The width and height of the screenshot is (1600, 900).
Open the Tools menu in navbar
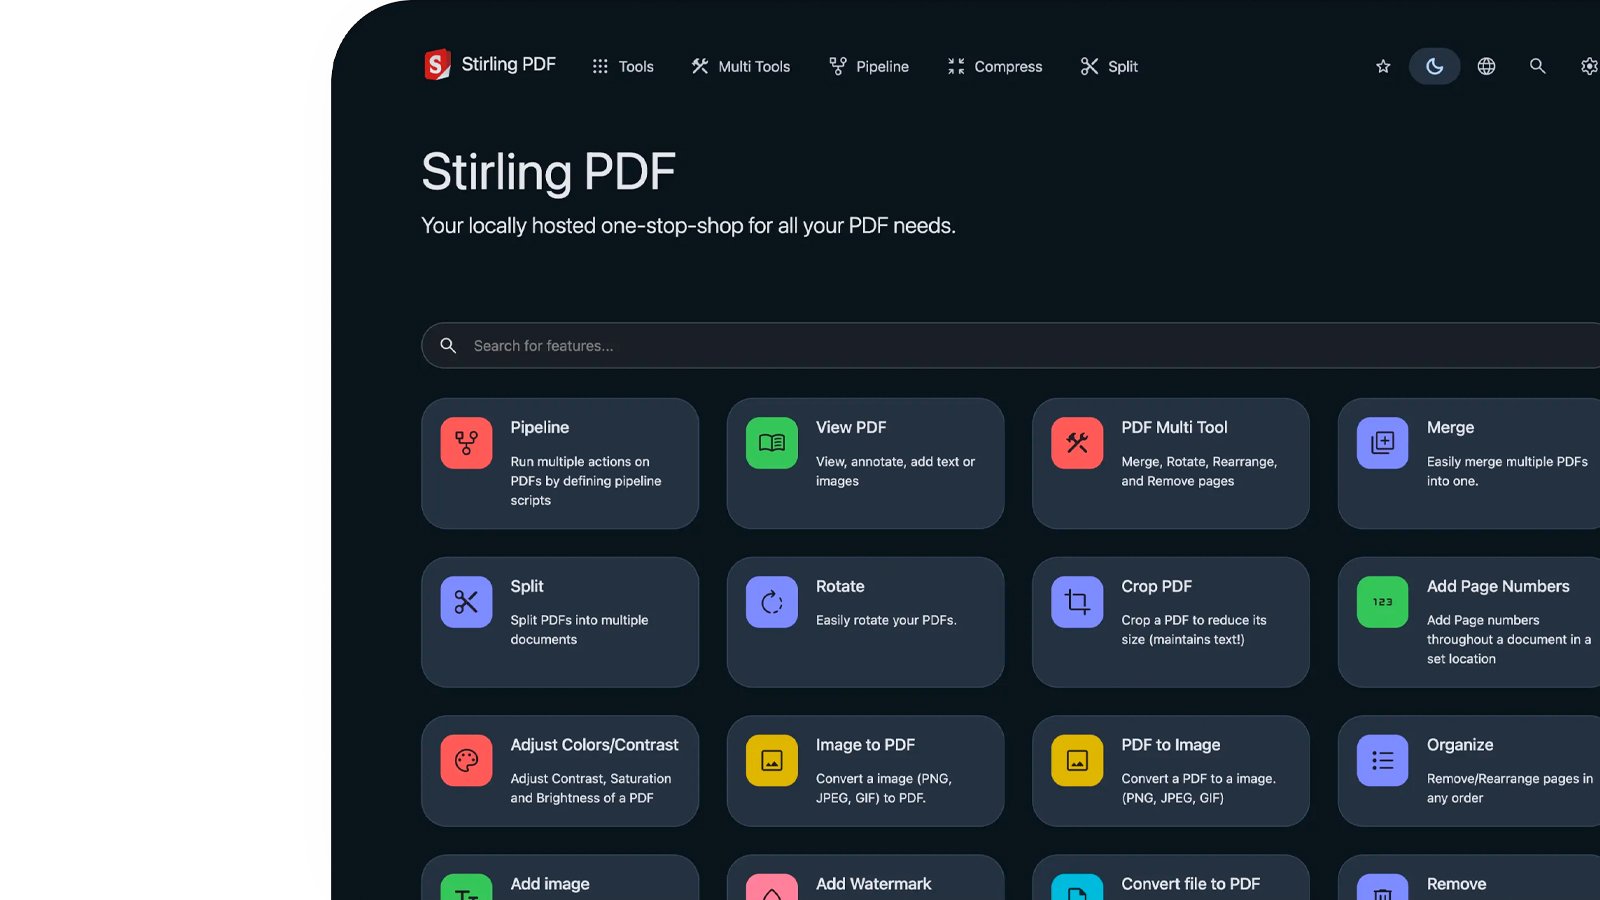pos(622,66)
